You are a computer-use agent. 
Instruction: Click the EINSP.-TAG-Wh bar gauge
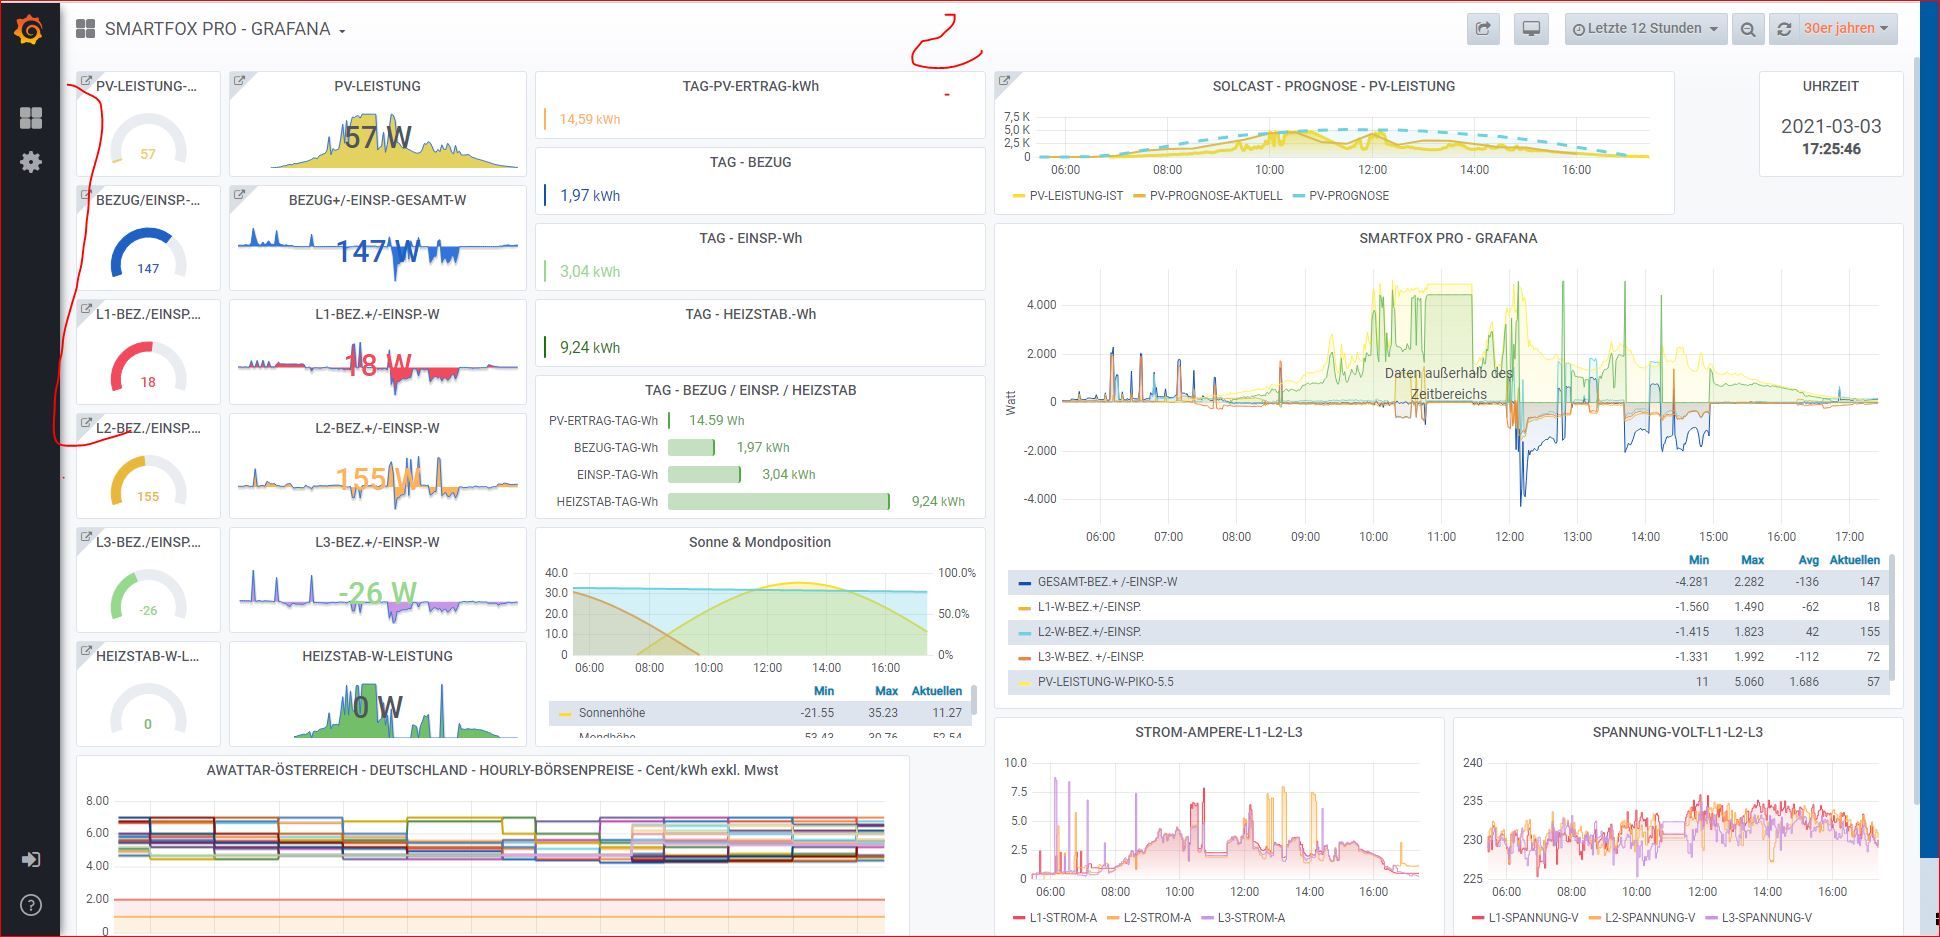704,475
